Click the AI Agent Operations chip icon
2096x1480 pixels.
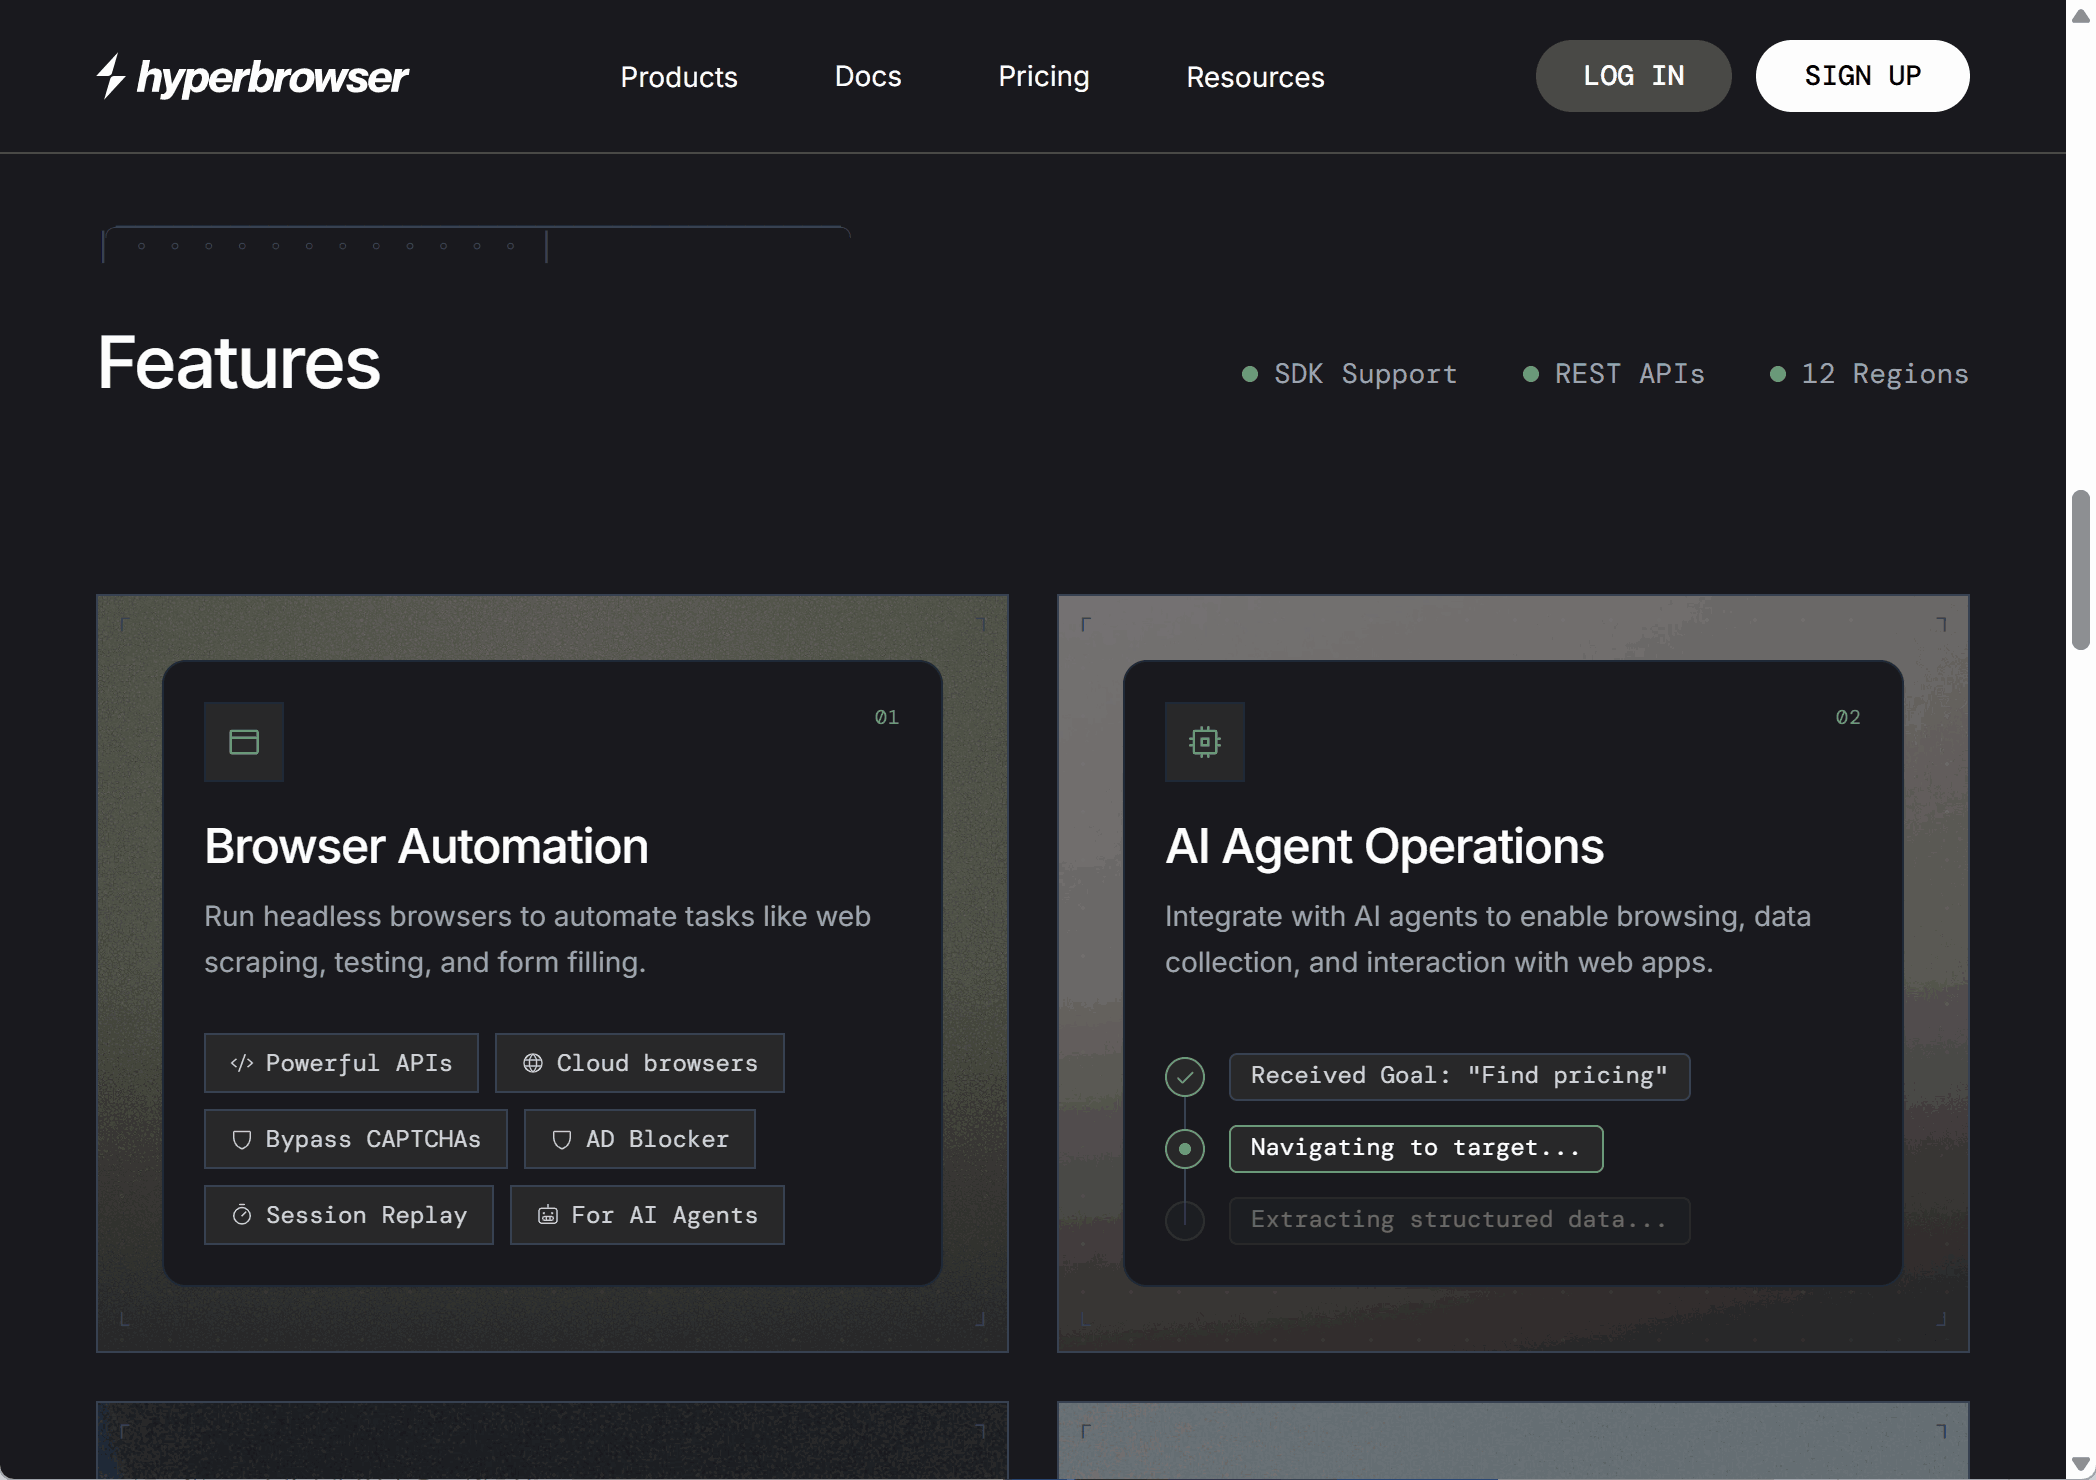(x=1204, y=742)
